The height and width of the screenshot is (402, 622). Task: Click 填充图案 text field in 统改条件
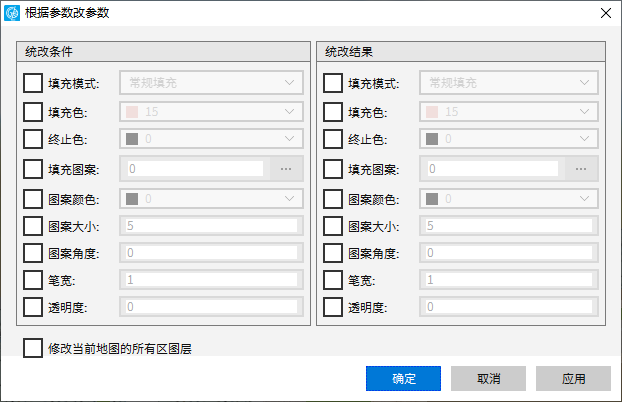[x=195, y=169]
